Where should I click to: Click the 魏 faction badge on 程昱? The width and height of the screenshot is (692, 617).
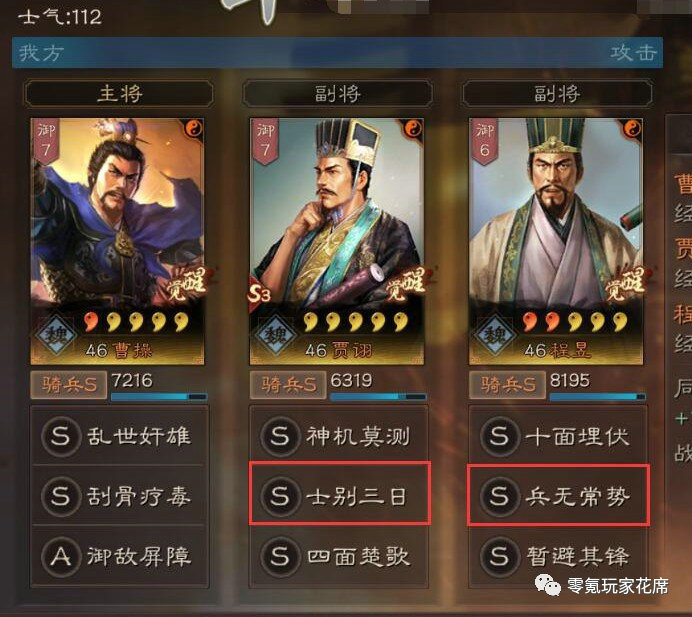pyautogui.click(x=495, y=335)
